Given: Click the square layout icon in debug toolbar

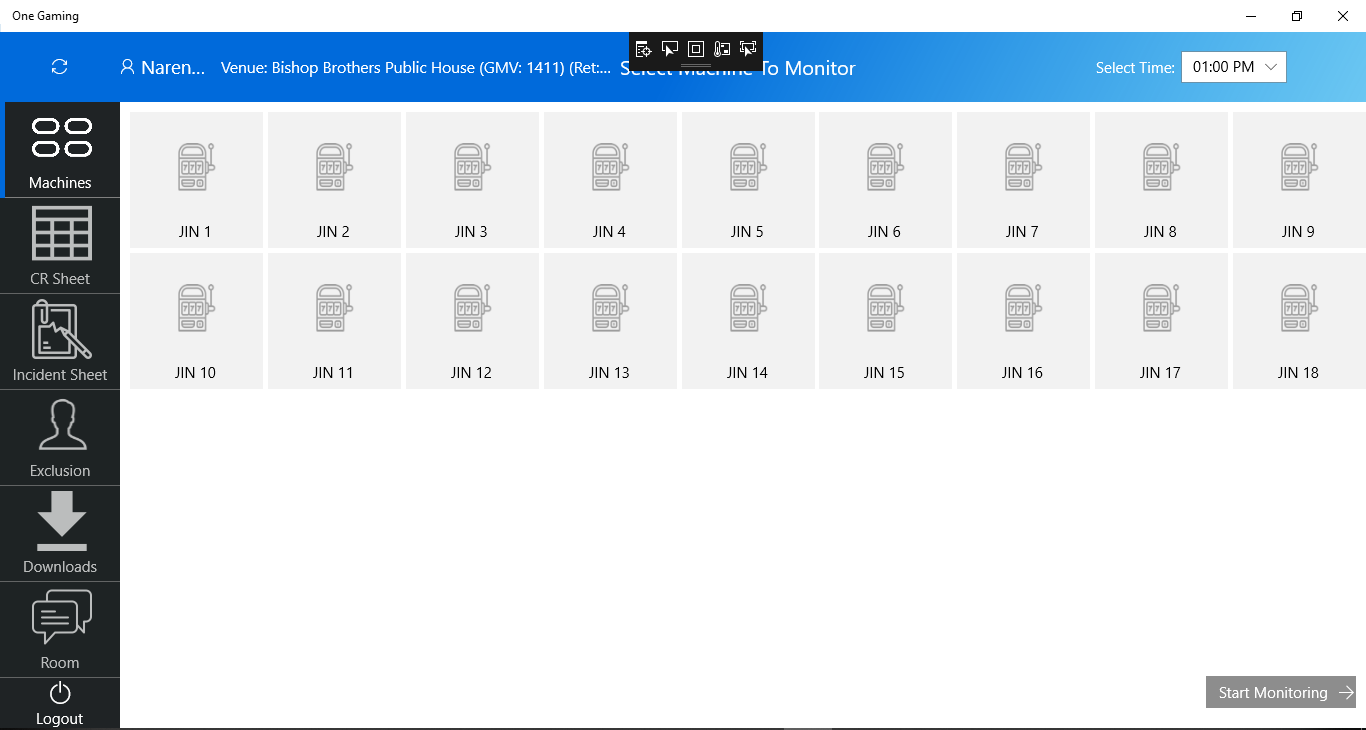Looking at the screenshot, I should click(696, 49).
